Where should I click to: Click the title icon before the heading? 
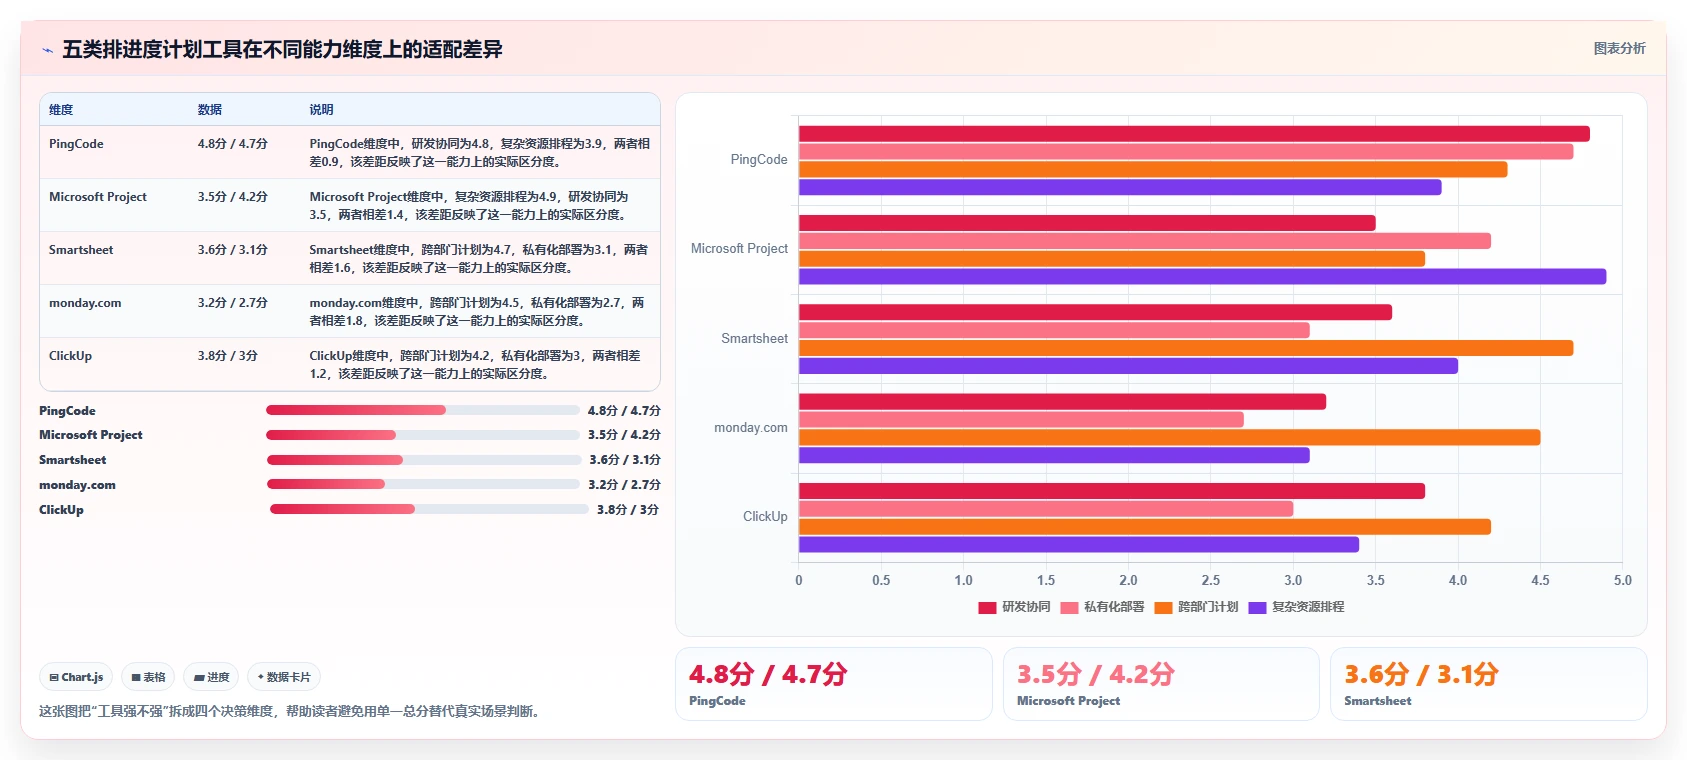pyautogui.click(x=47, y=50)
